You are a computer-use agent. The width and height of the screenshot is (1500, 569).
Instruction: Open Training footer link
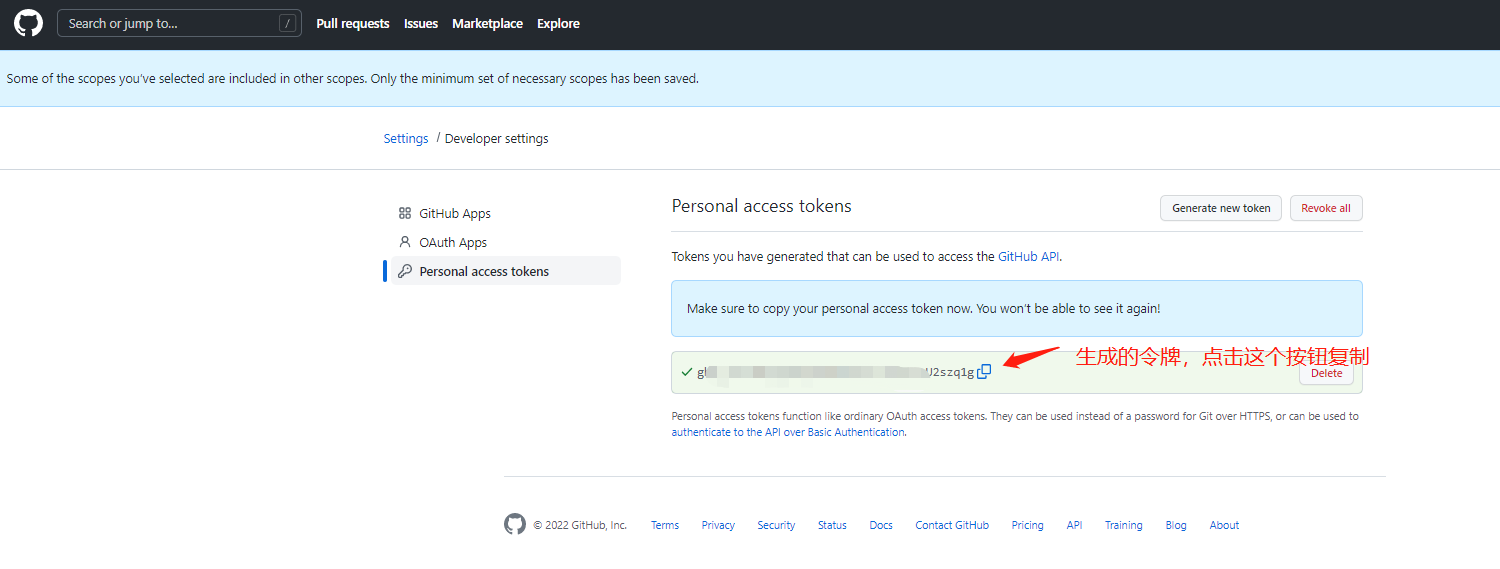pos(1124,525)
